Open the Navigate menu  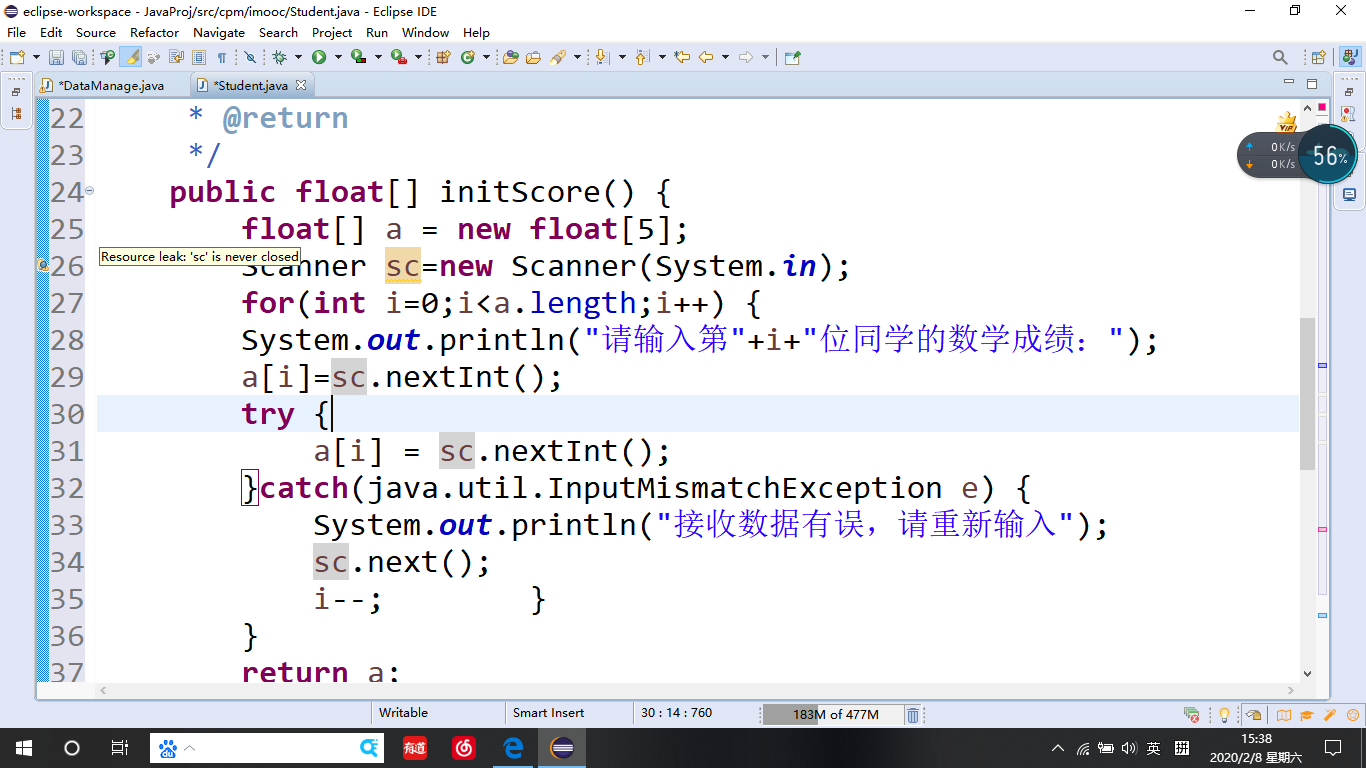219,32
